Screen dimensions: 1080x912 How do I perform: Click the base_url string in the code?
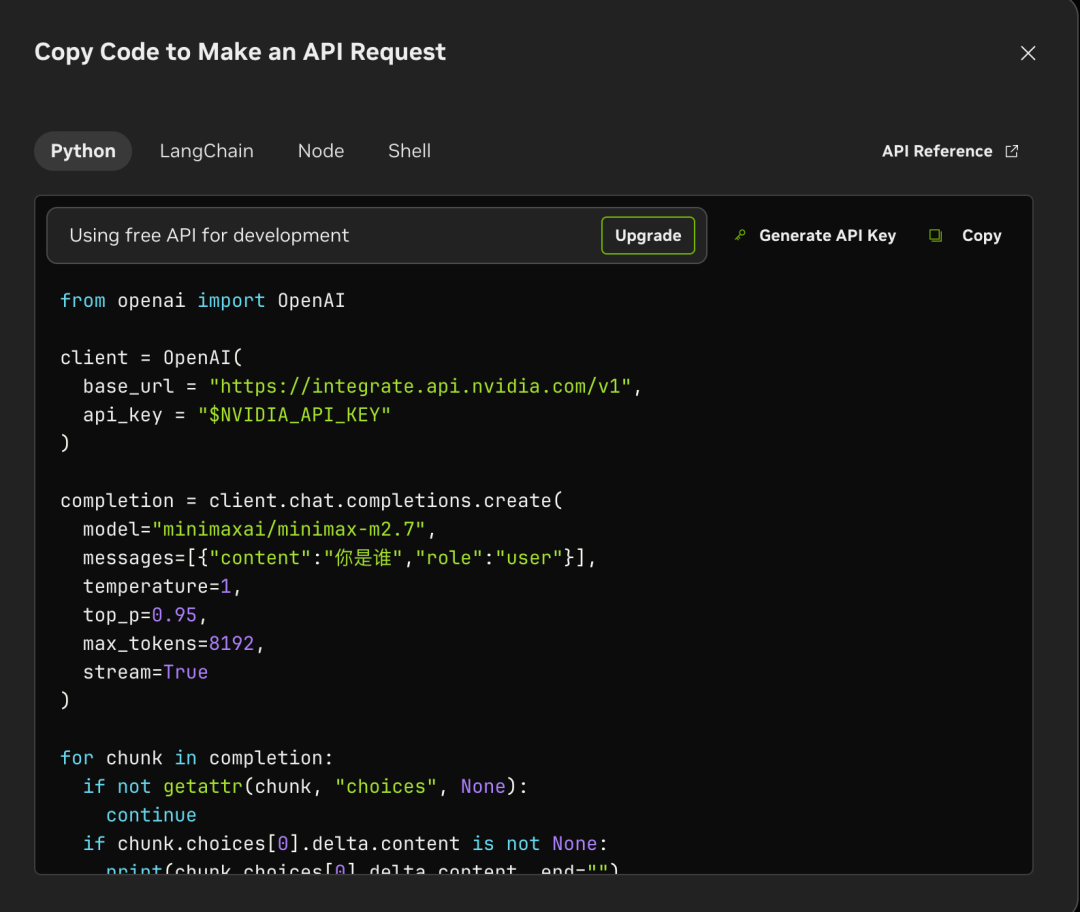point(420,386)
